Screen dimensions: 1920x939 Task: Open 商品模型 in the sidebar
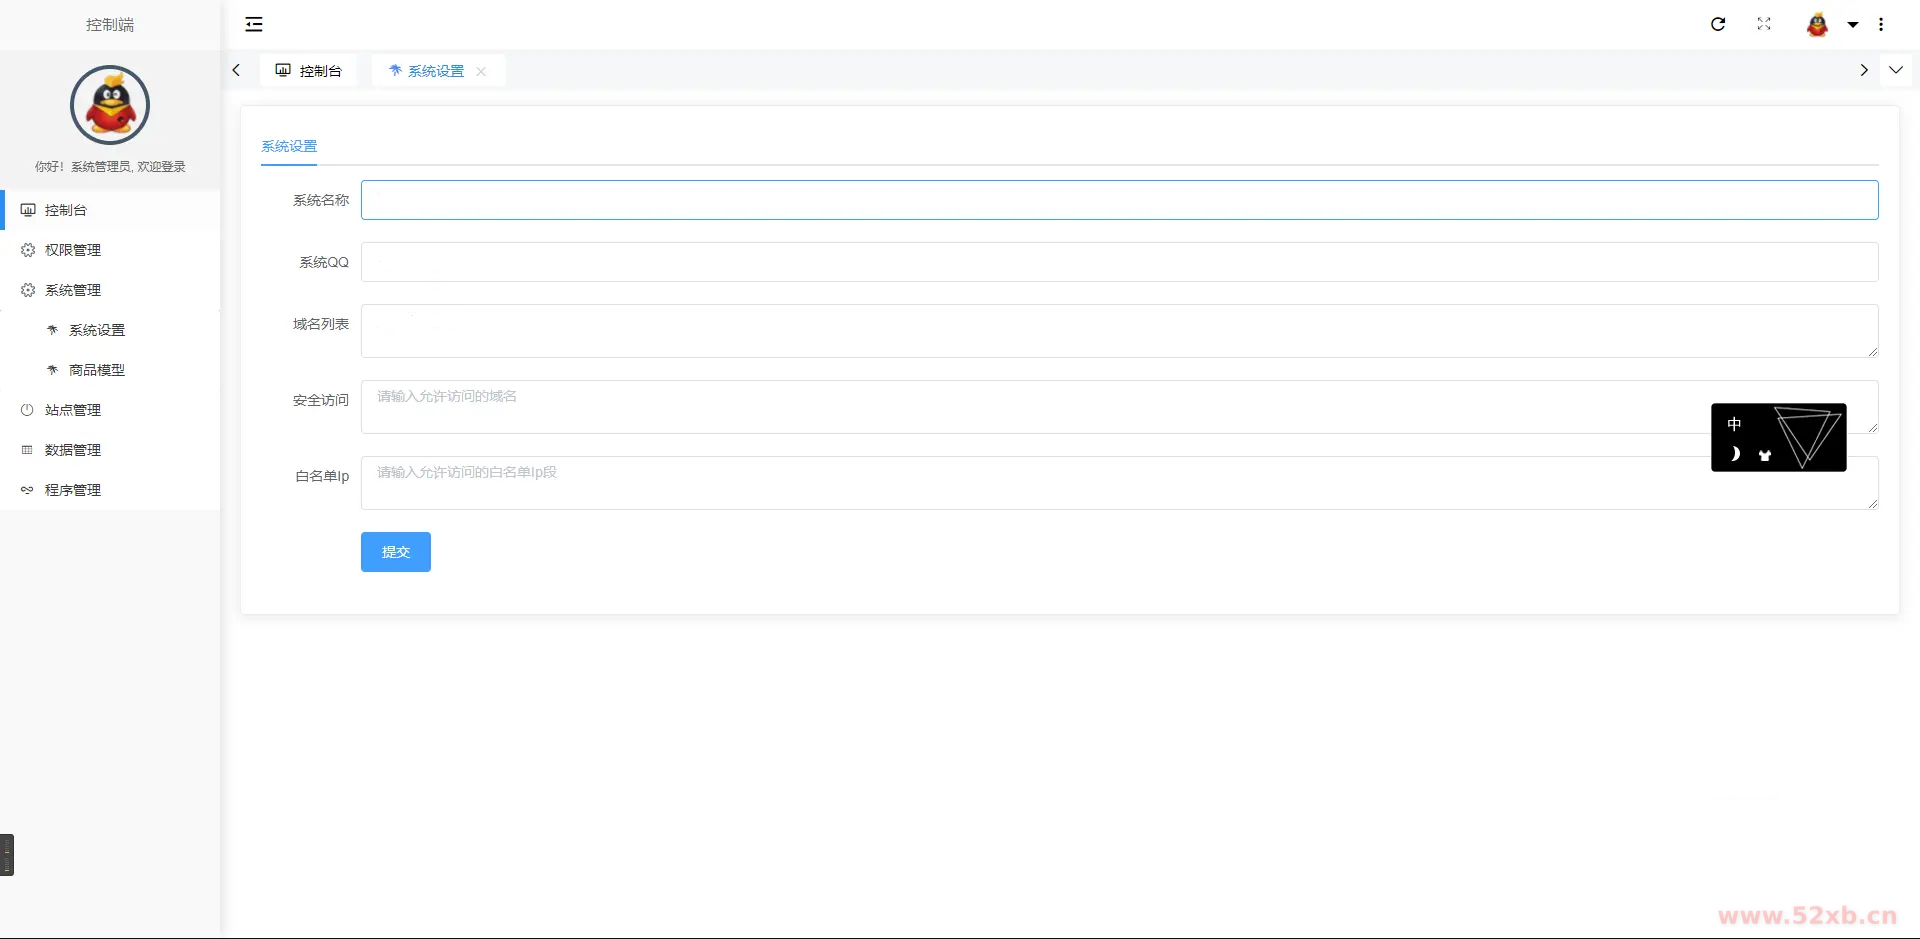click(x=97, y=370)
